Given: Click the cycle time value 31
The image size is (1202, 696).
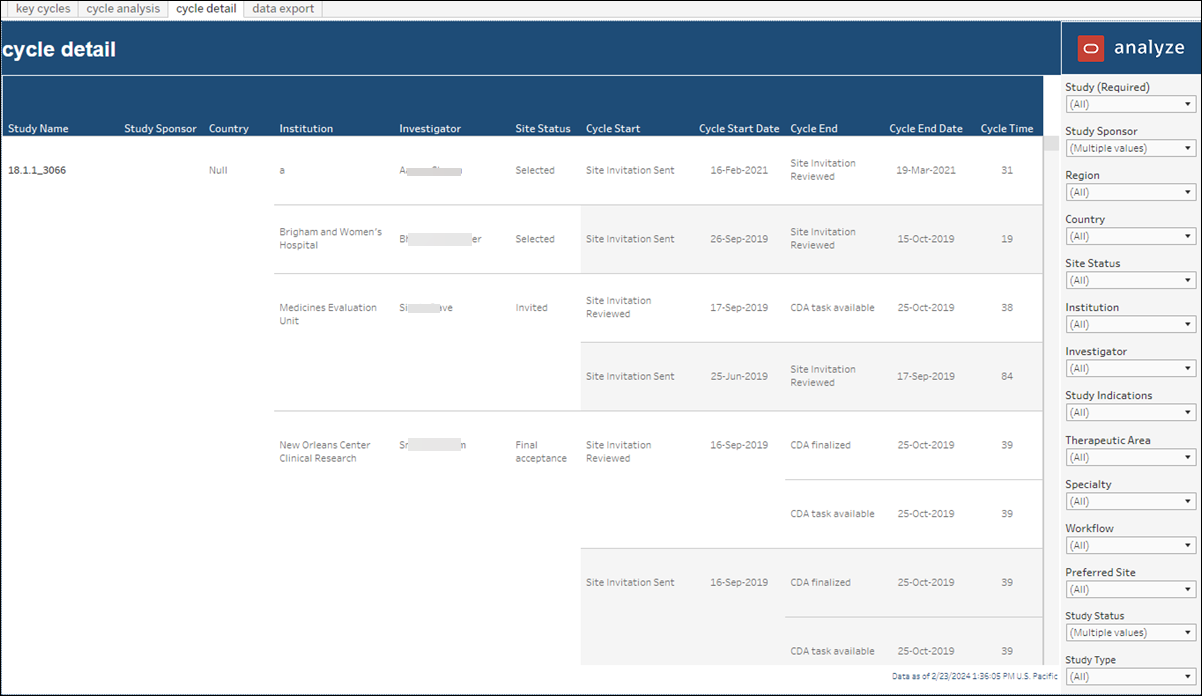Looking at the screenshot, I should coord(1007,170).
